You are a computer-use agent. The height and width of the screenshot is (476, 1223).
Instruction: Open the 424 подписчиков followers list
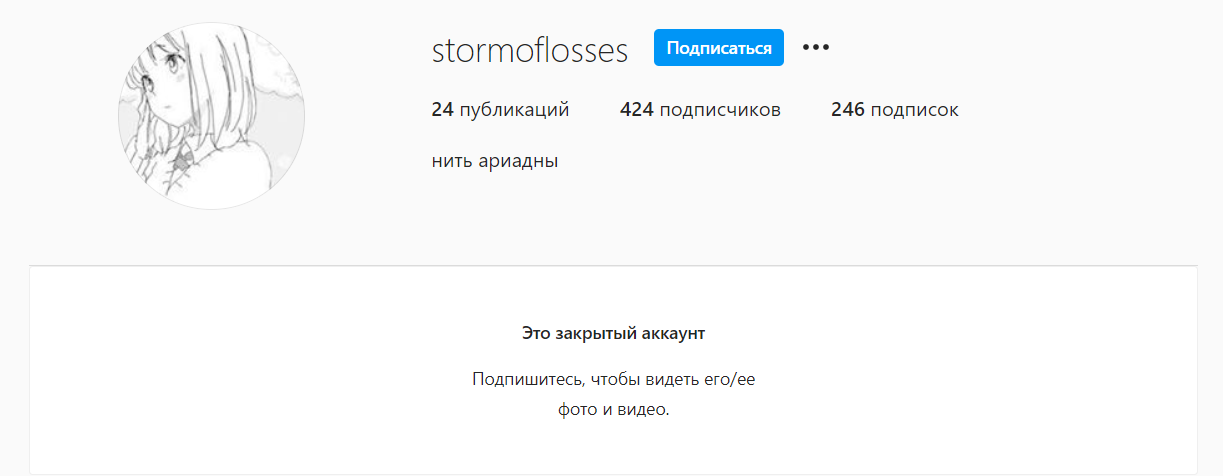(x=700, y=110)
